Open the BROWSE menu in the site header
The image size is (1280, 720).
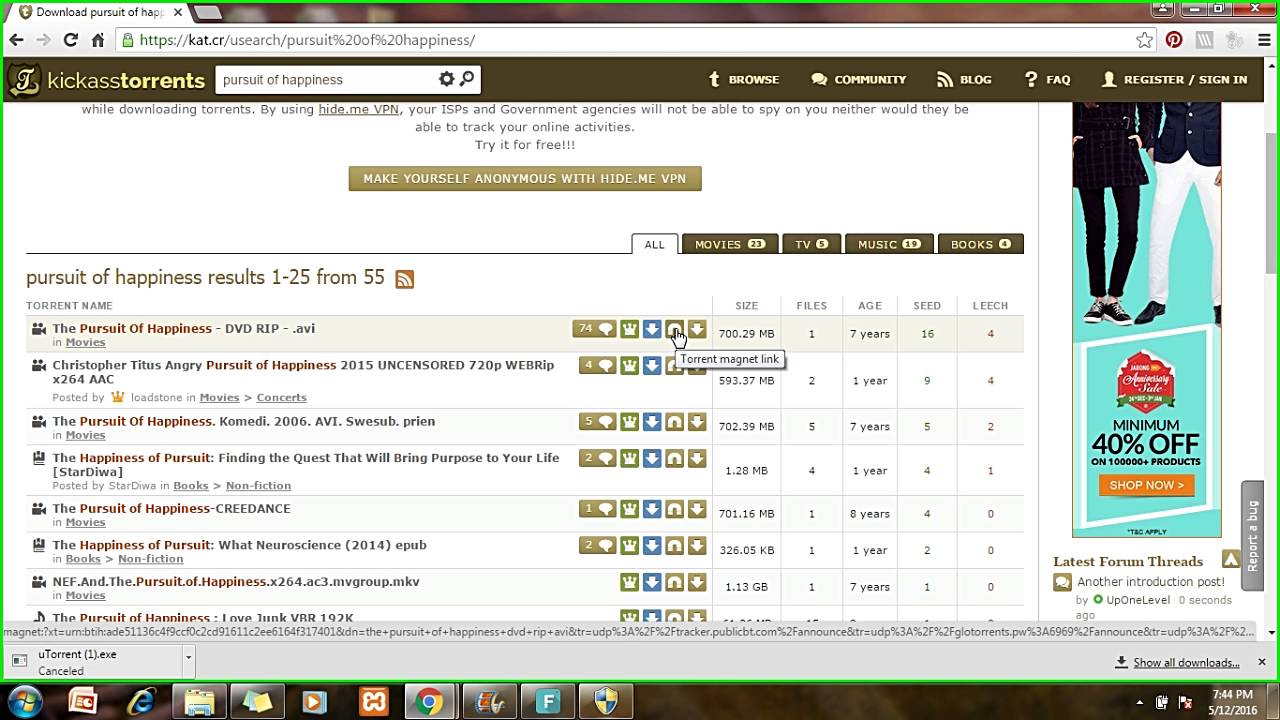click(x=743, y=80)
